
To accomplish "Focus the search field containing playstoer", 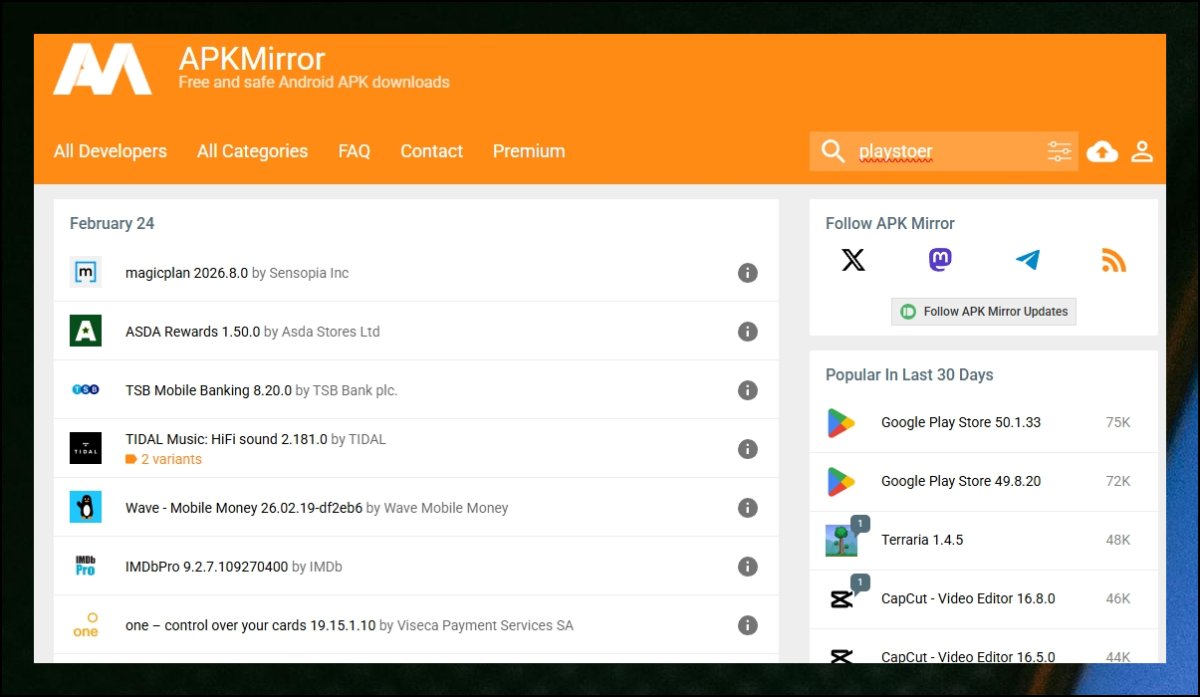I will 945,152.
